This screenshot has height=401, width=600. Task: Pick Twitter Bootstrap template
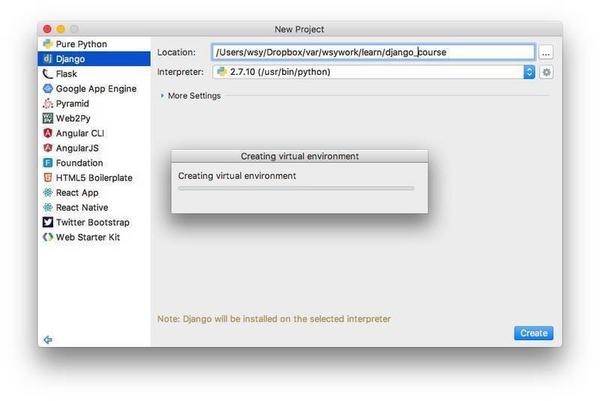pyautogui.click(x=94, y=222)
